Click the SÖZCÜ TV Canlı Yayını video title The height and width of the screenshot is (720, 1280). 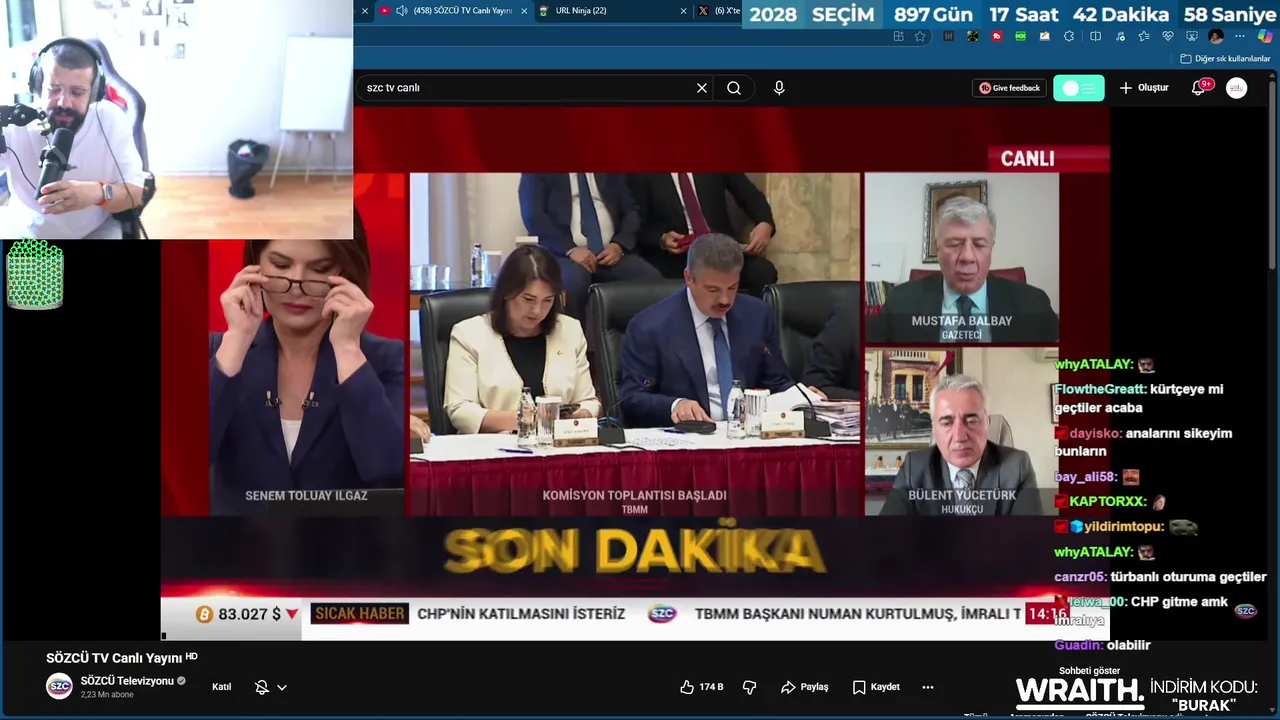tap(115, 658)
